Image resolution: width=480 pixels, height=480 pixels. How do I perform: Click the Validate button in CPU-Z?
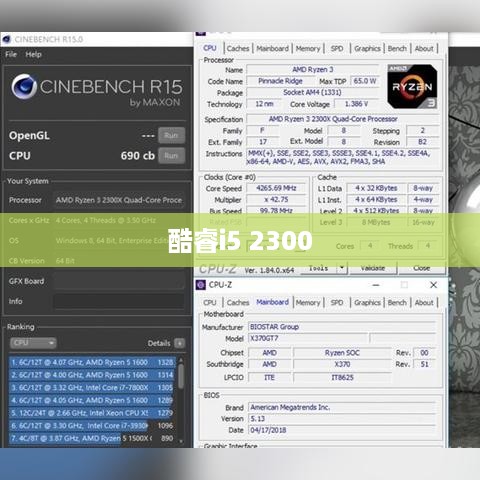373,268
